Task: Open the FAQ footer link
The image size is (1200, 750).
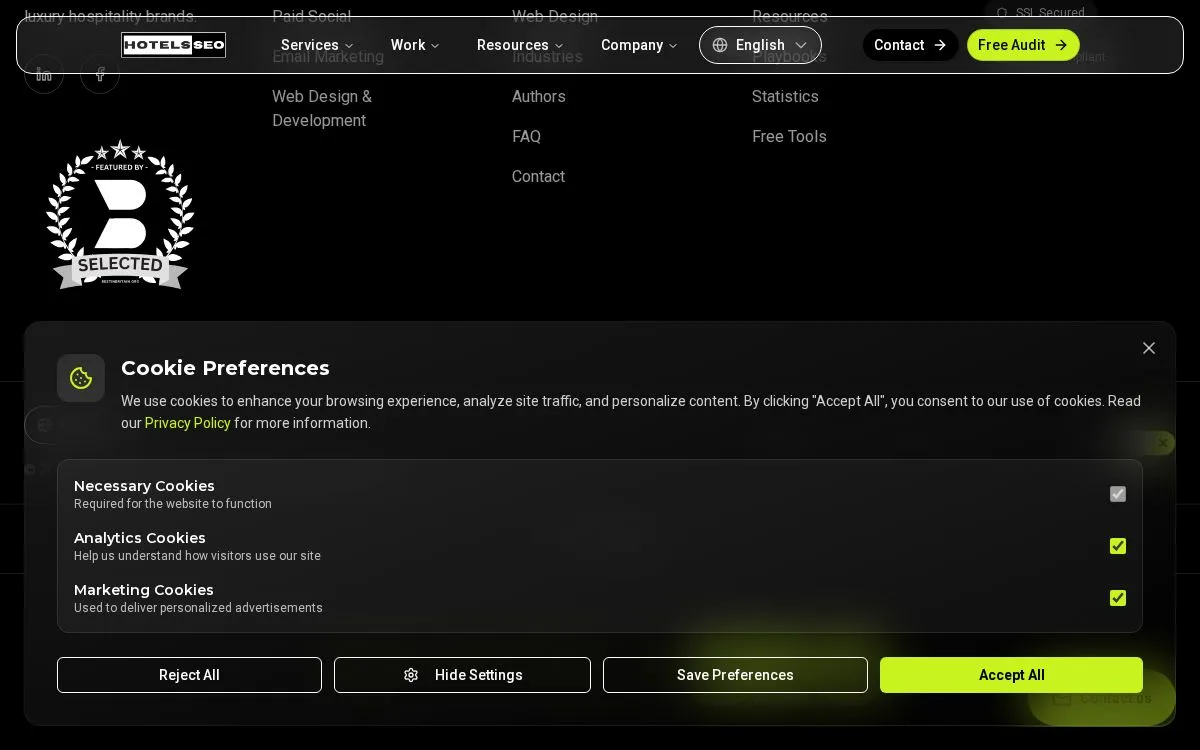Action: click(x=526, y=137)
